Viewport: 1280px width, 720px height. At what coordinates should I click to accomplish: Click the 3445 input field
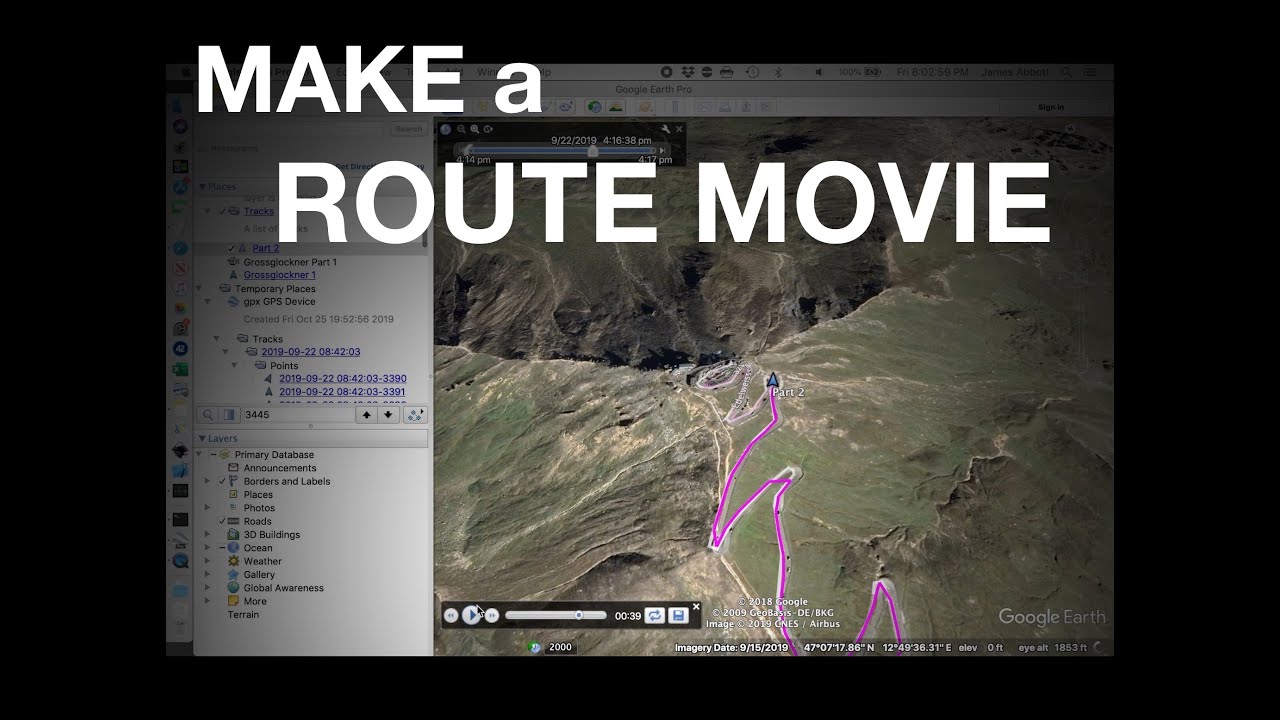(x=298, y=415)
